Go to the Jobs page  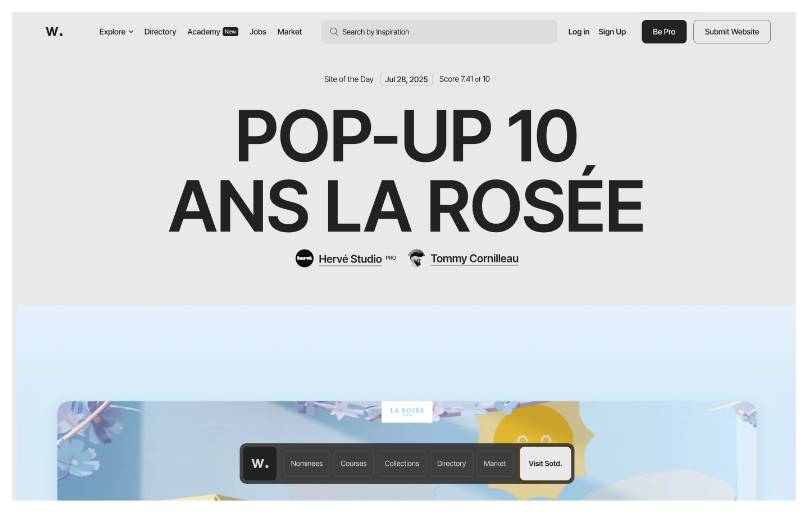(258, 32)
